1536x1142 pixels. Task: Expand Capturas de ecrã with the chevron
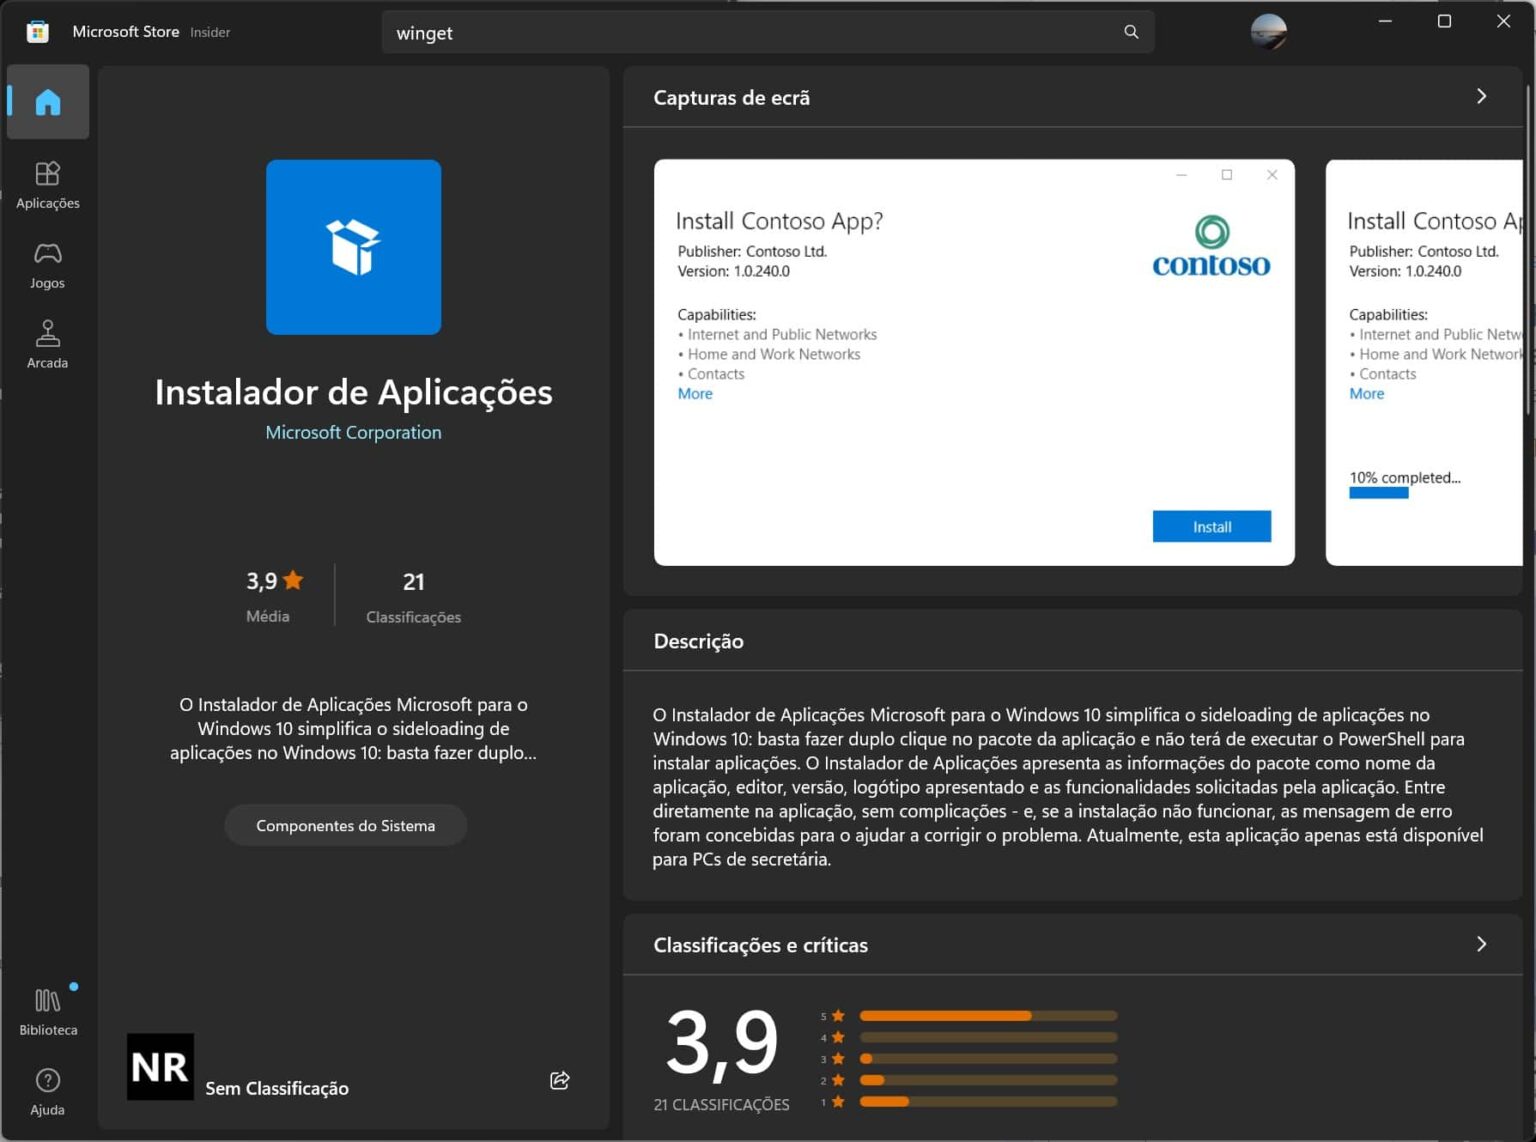coord(1481,96)
